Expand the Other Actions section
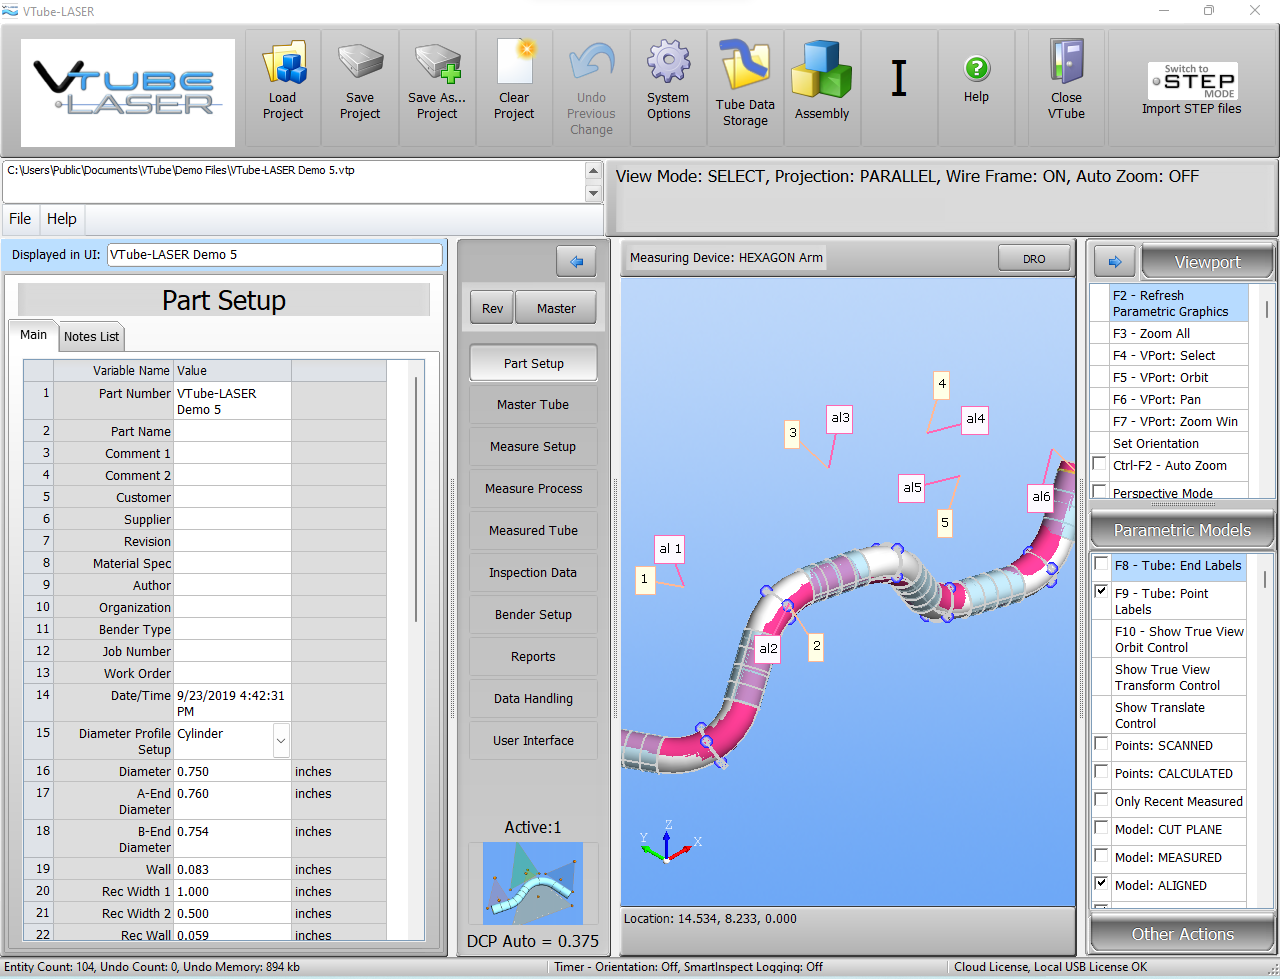The image size is (1280, 979). pos(1182,934)
